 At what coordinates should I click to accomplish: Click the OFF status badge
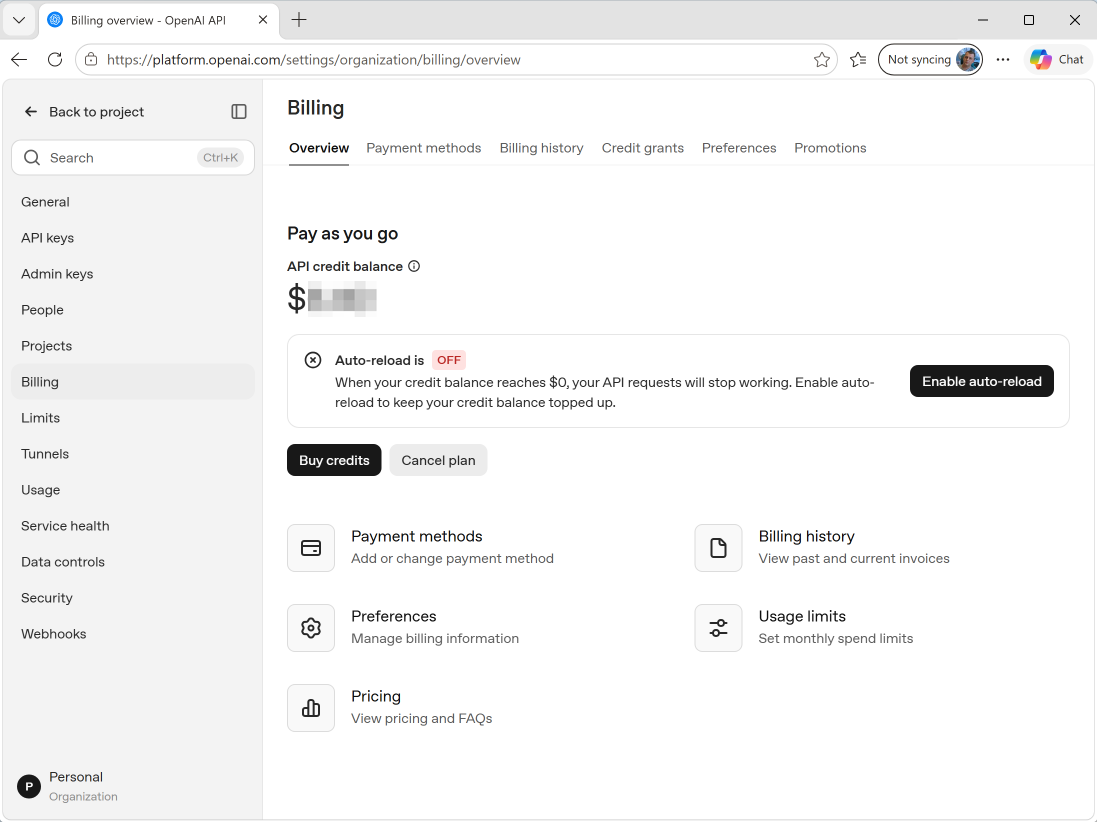pos(448,360)
